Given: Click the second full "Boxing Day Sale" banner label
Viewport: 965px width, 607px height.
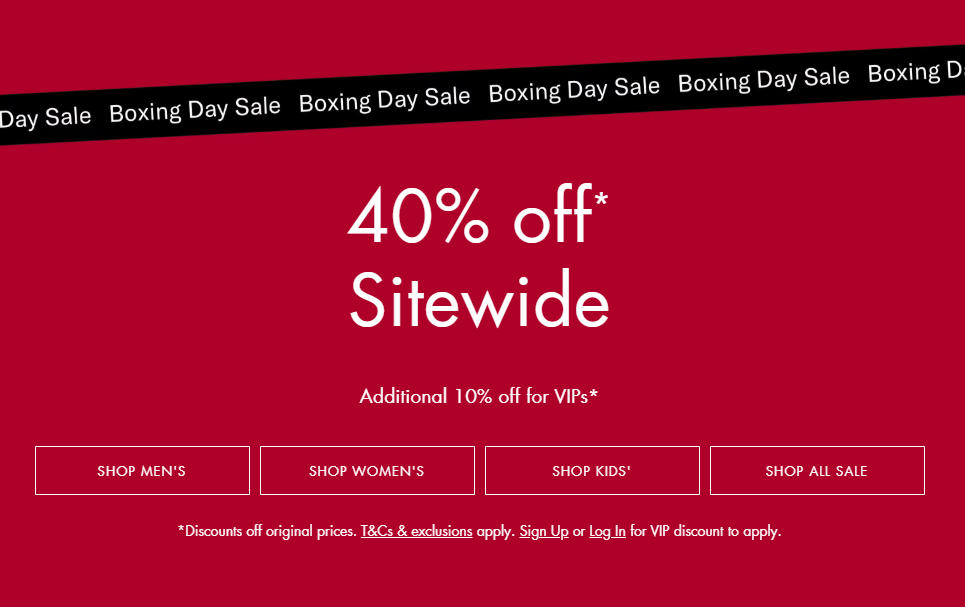Looking at the screenshot, I should point(384,99).
